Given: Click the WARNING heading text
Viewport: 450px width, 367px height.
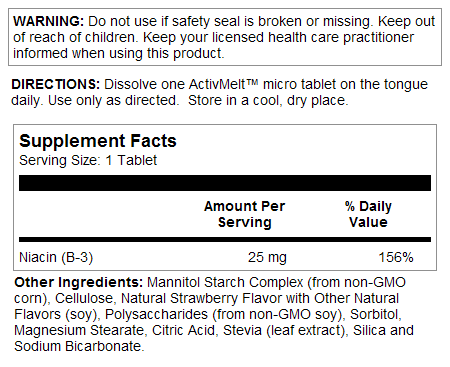Looking at the screenshot, I should click(49, 21).
